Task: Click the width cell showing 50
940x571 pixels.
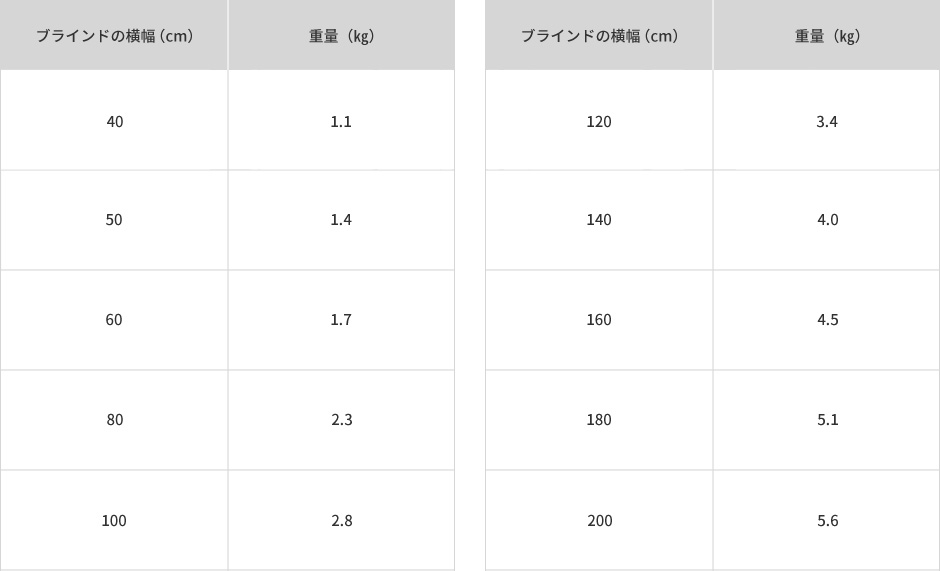Action: (114, 220)
